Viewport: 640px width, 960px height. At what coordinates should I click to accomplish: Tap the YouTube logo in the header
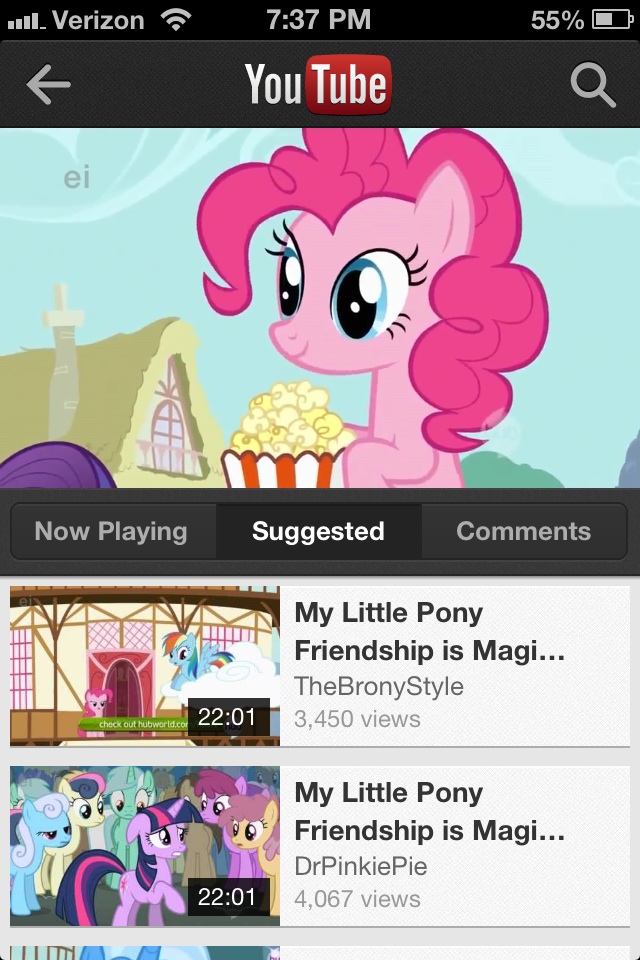[318, 85]
